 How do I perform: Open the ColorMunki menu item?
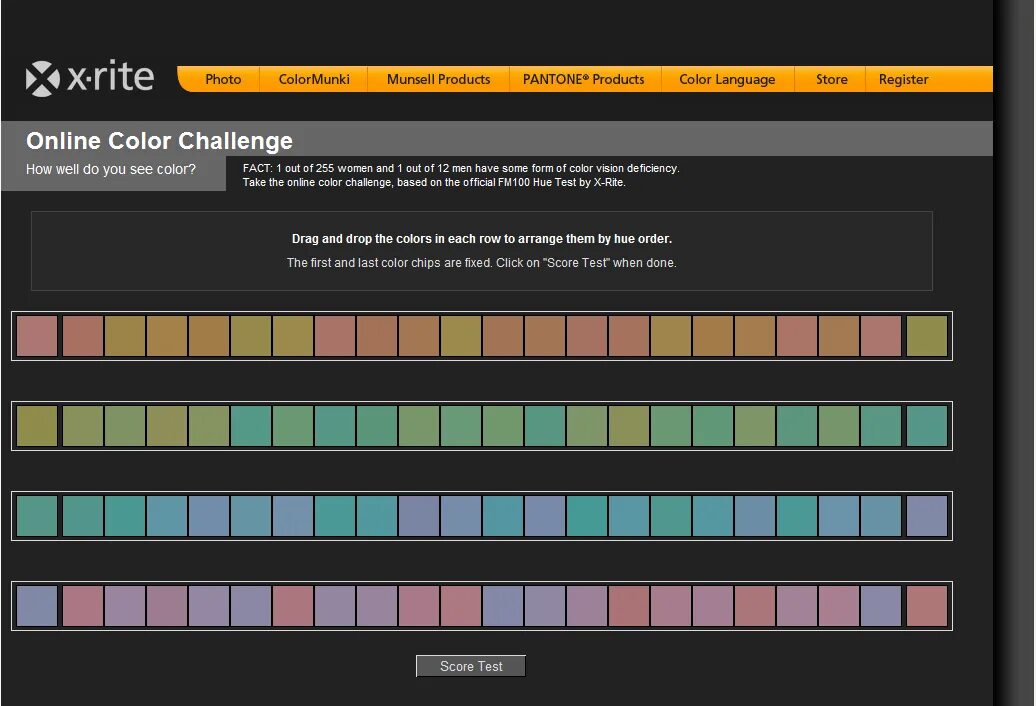(x=314, y=79)
